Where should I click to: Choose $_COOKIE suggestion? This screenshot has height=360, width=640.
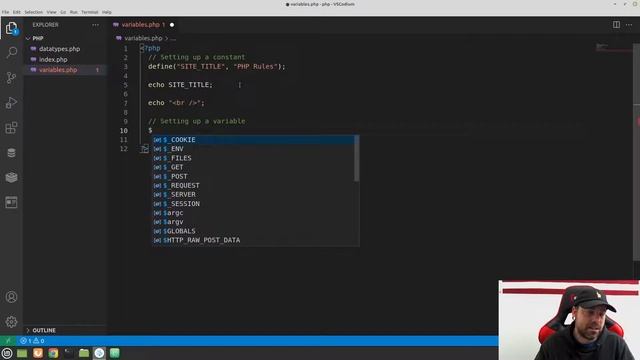(x=253, y=140)
